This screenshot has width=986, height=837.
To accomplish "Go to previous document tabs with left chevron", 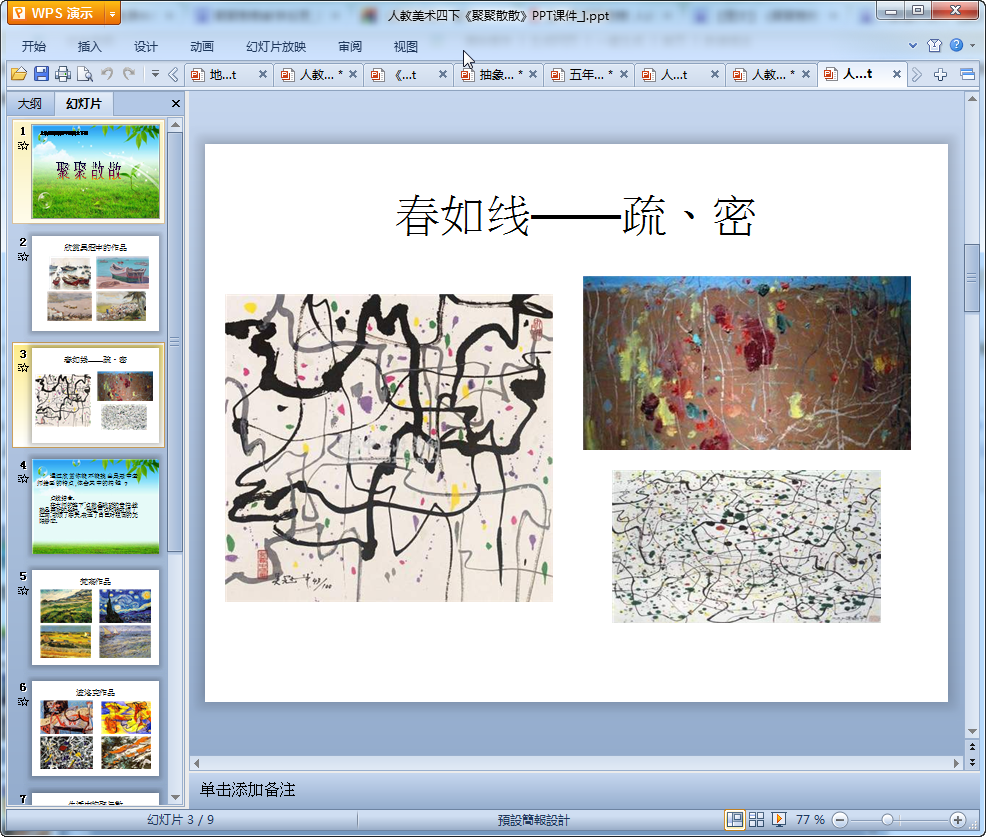I will pos(173,75).
